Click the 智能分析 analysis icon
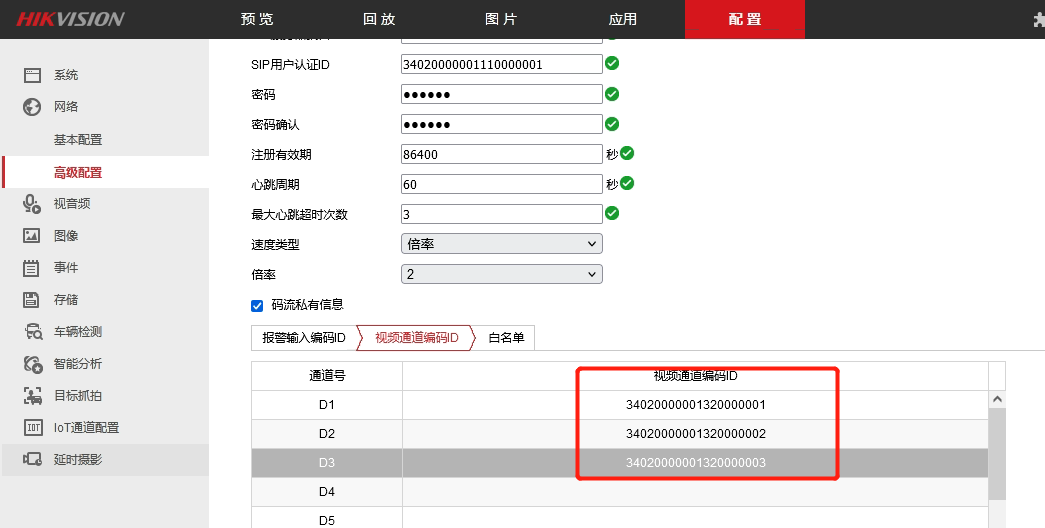 [33, 364]
